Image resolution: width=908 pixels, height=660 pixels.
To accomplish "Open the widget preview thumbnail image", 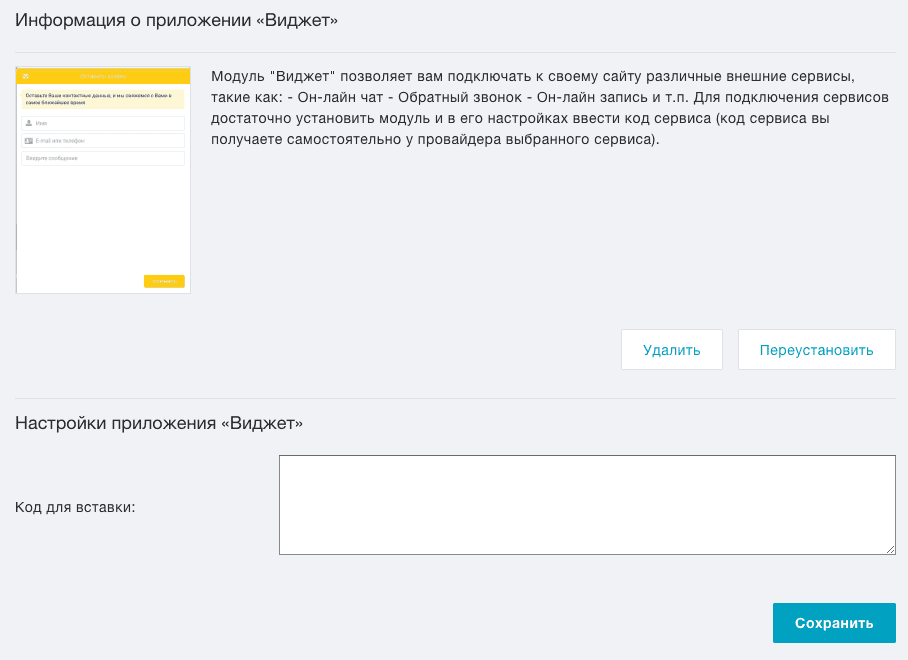I will (103, 180).
